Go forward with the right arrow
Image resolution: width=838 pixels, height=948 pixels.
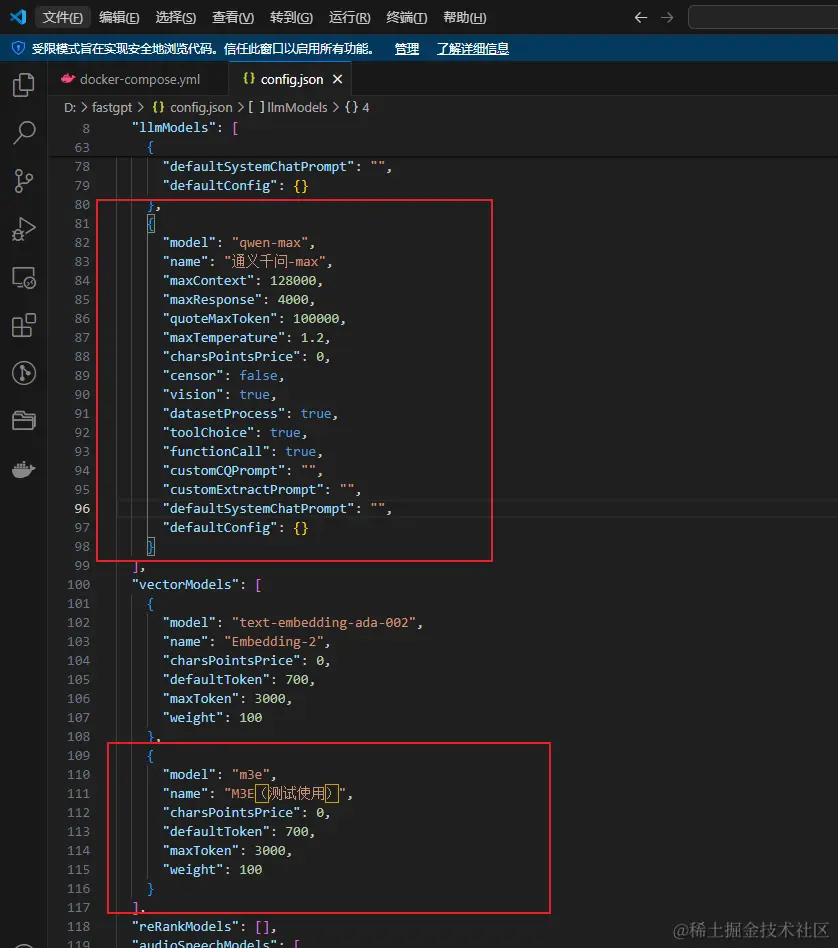tap(667, 18)
